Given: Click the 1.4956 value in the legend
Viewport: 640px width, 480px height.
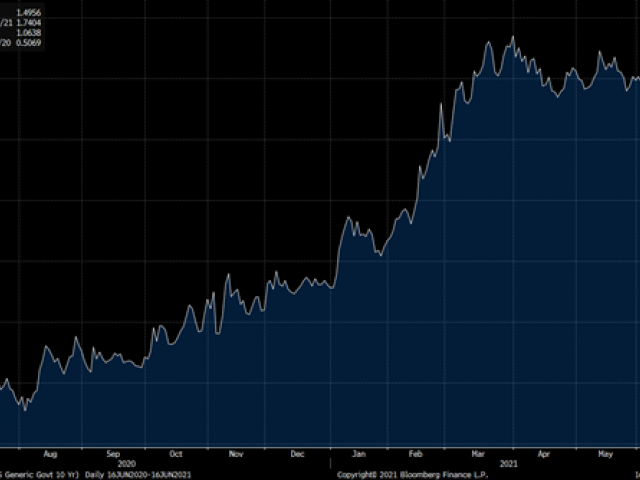Looking at the screenshot, I should (29, 11).
